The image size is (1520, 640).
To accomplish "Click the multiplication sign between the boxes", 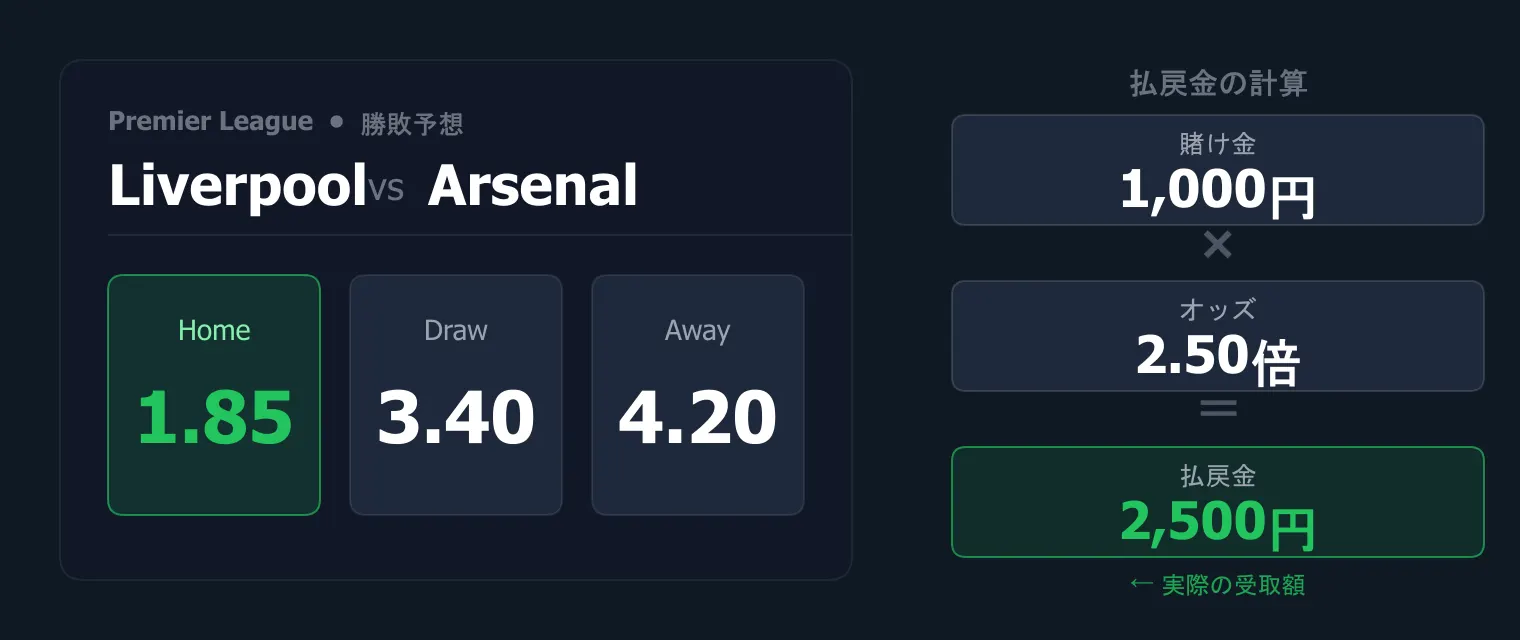I will point(1217,245).
